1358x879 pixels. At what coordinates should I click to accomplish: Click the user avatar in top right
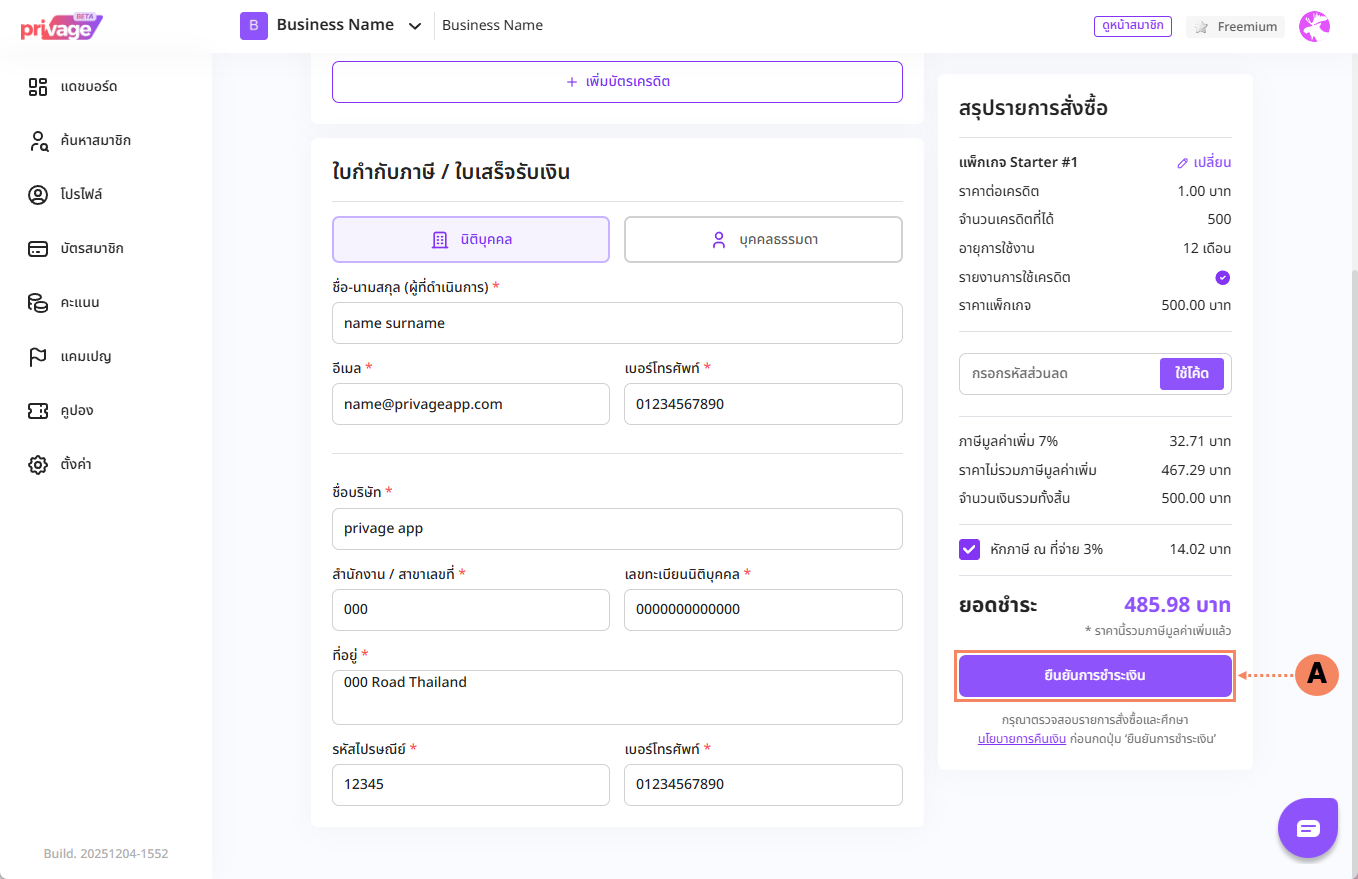1314,27
